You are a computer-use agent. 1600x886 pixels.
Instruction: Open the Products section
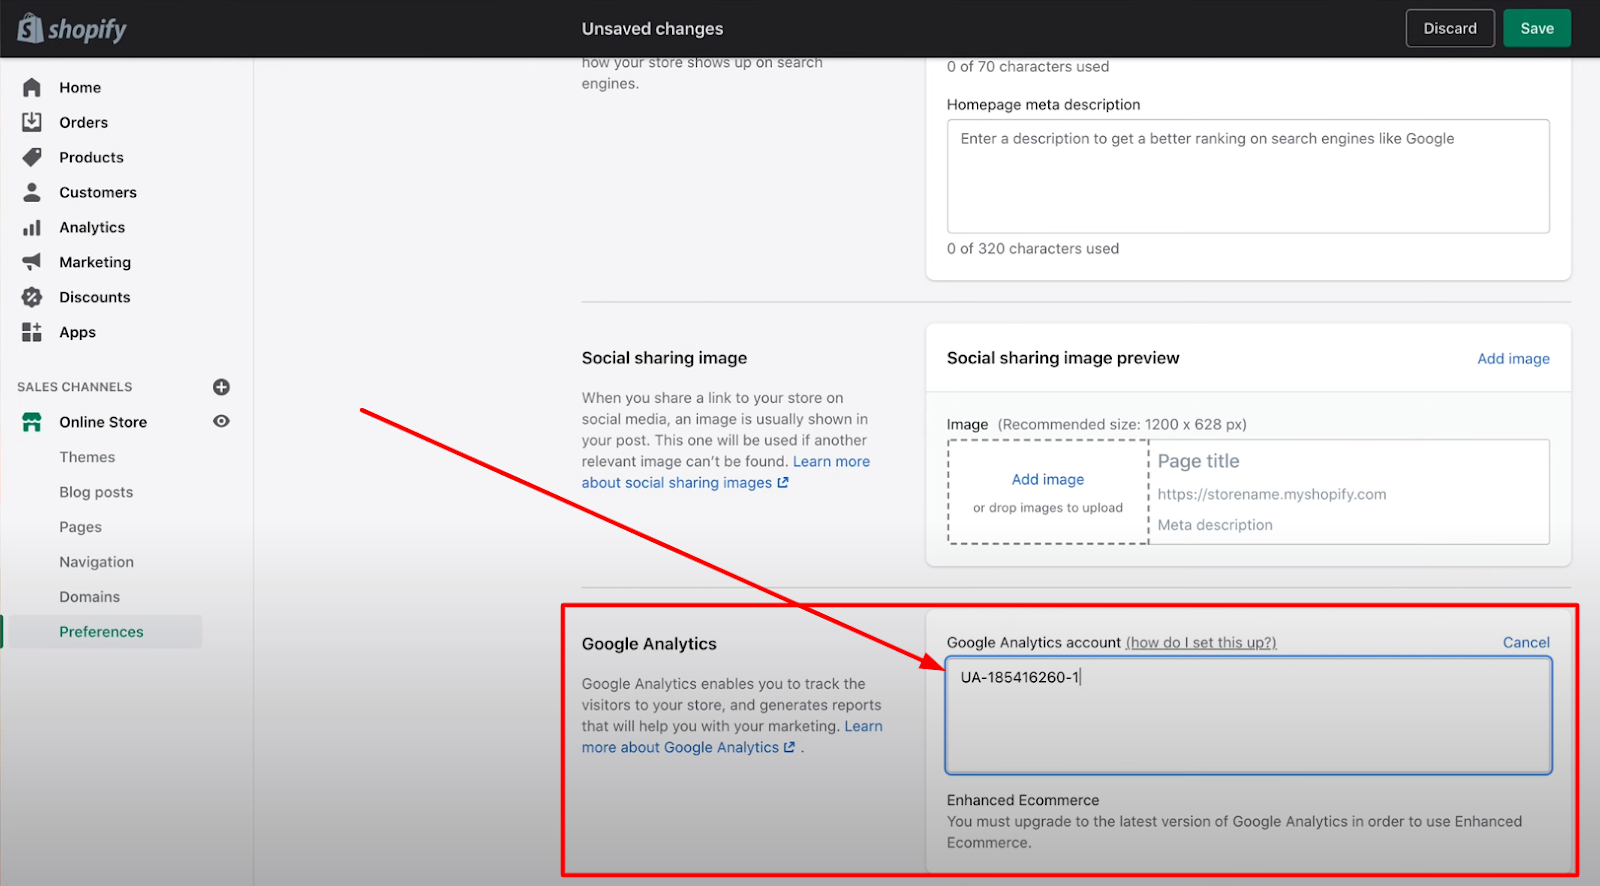point(91,157)
